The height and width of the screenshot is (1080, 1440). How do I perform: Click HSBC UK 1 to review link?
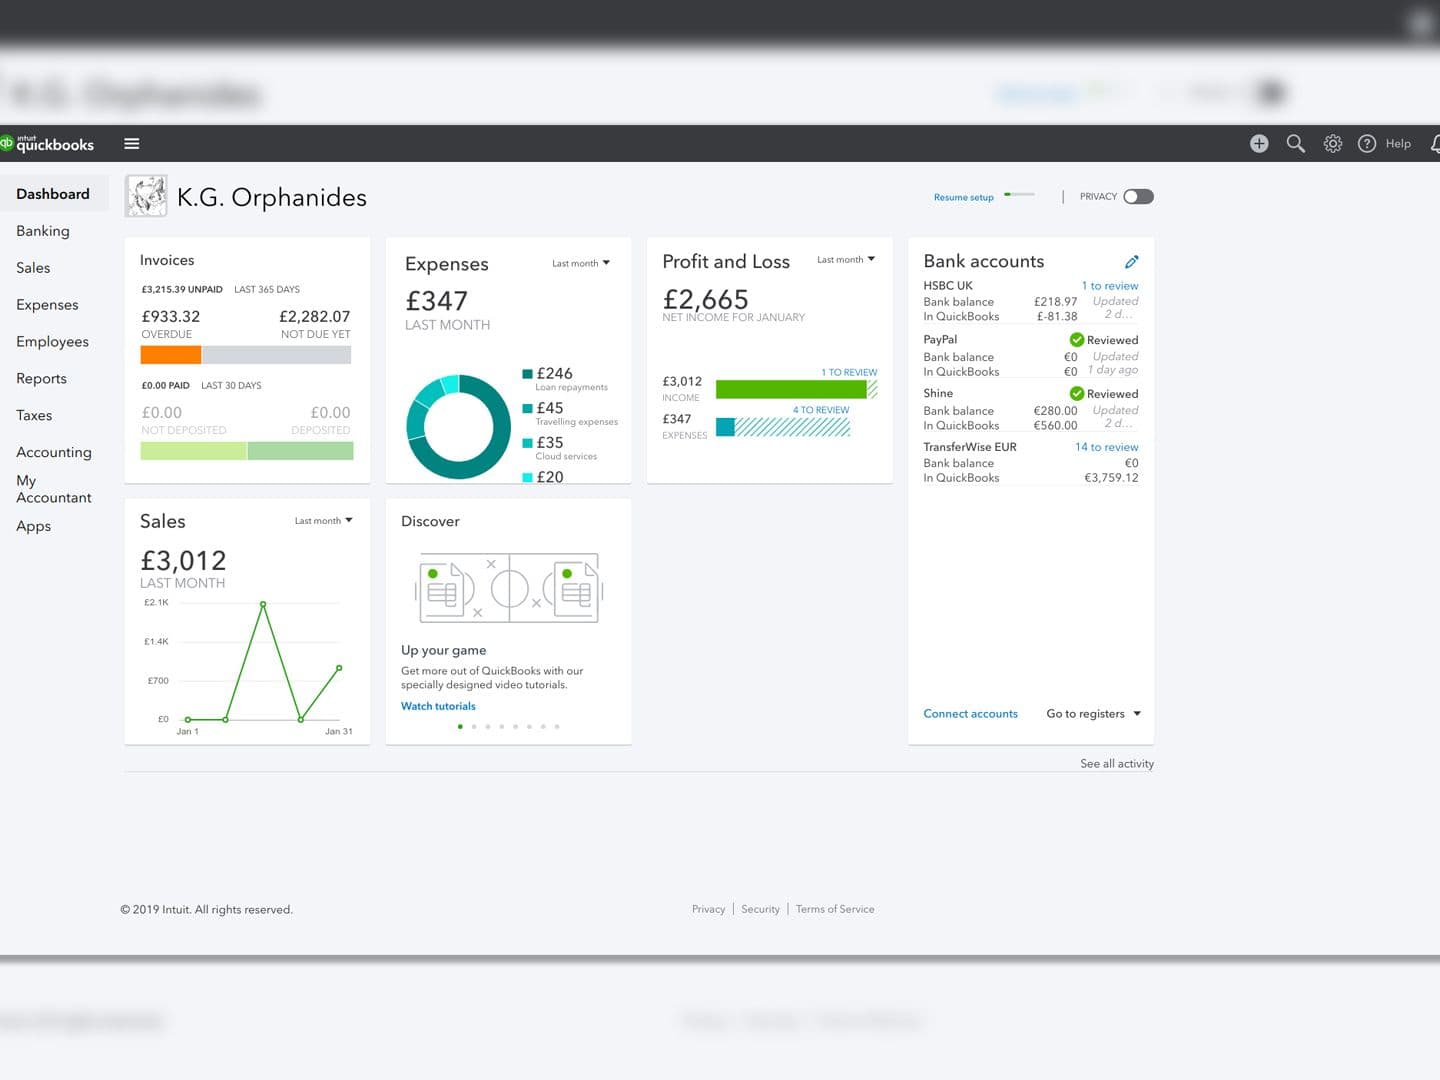click(x=1110, y=286)
